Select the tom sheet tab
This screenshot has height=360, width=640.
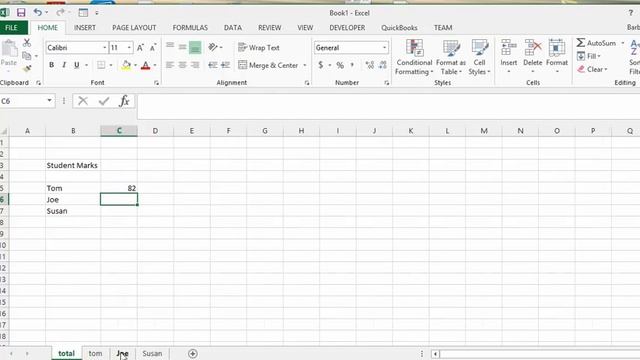(95, 353)
